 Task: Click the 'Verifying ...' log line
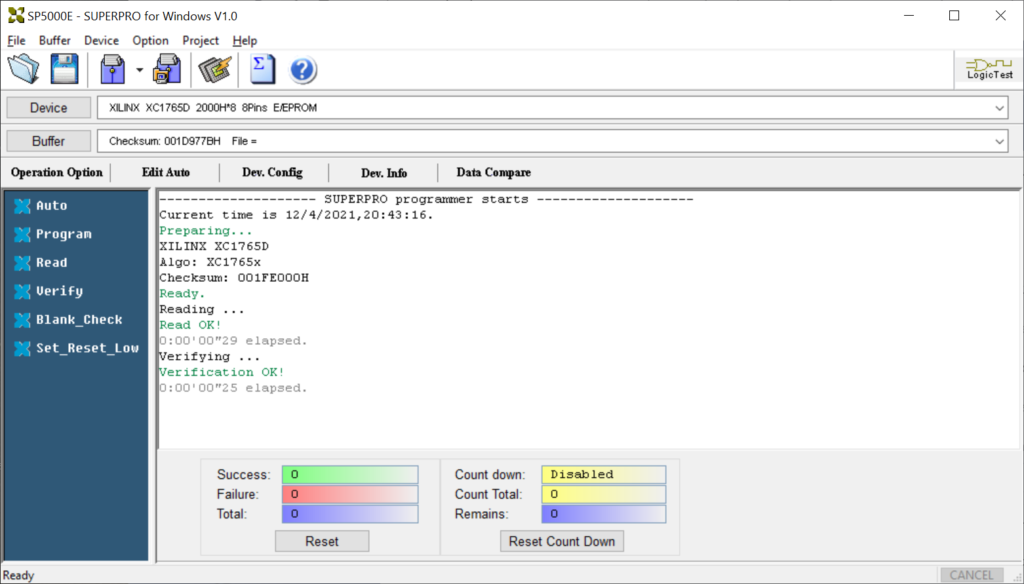click(210, 356)
